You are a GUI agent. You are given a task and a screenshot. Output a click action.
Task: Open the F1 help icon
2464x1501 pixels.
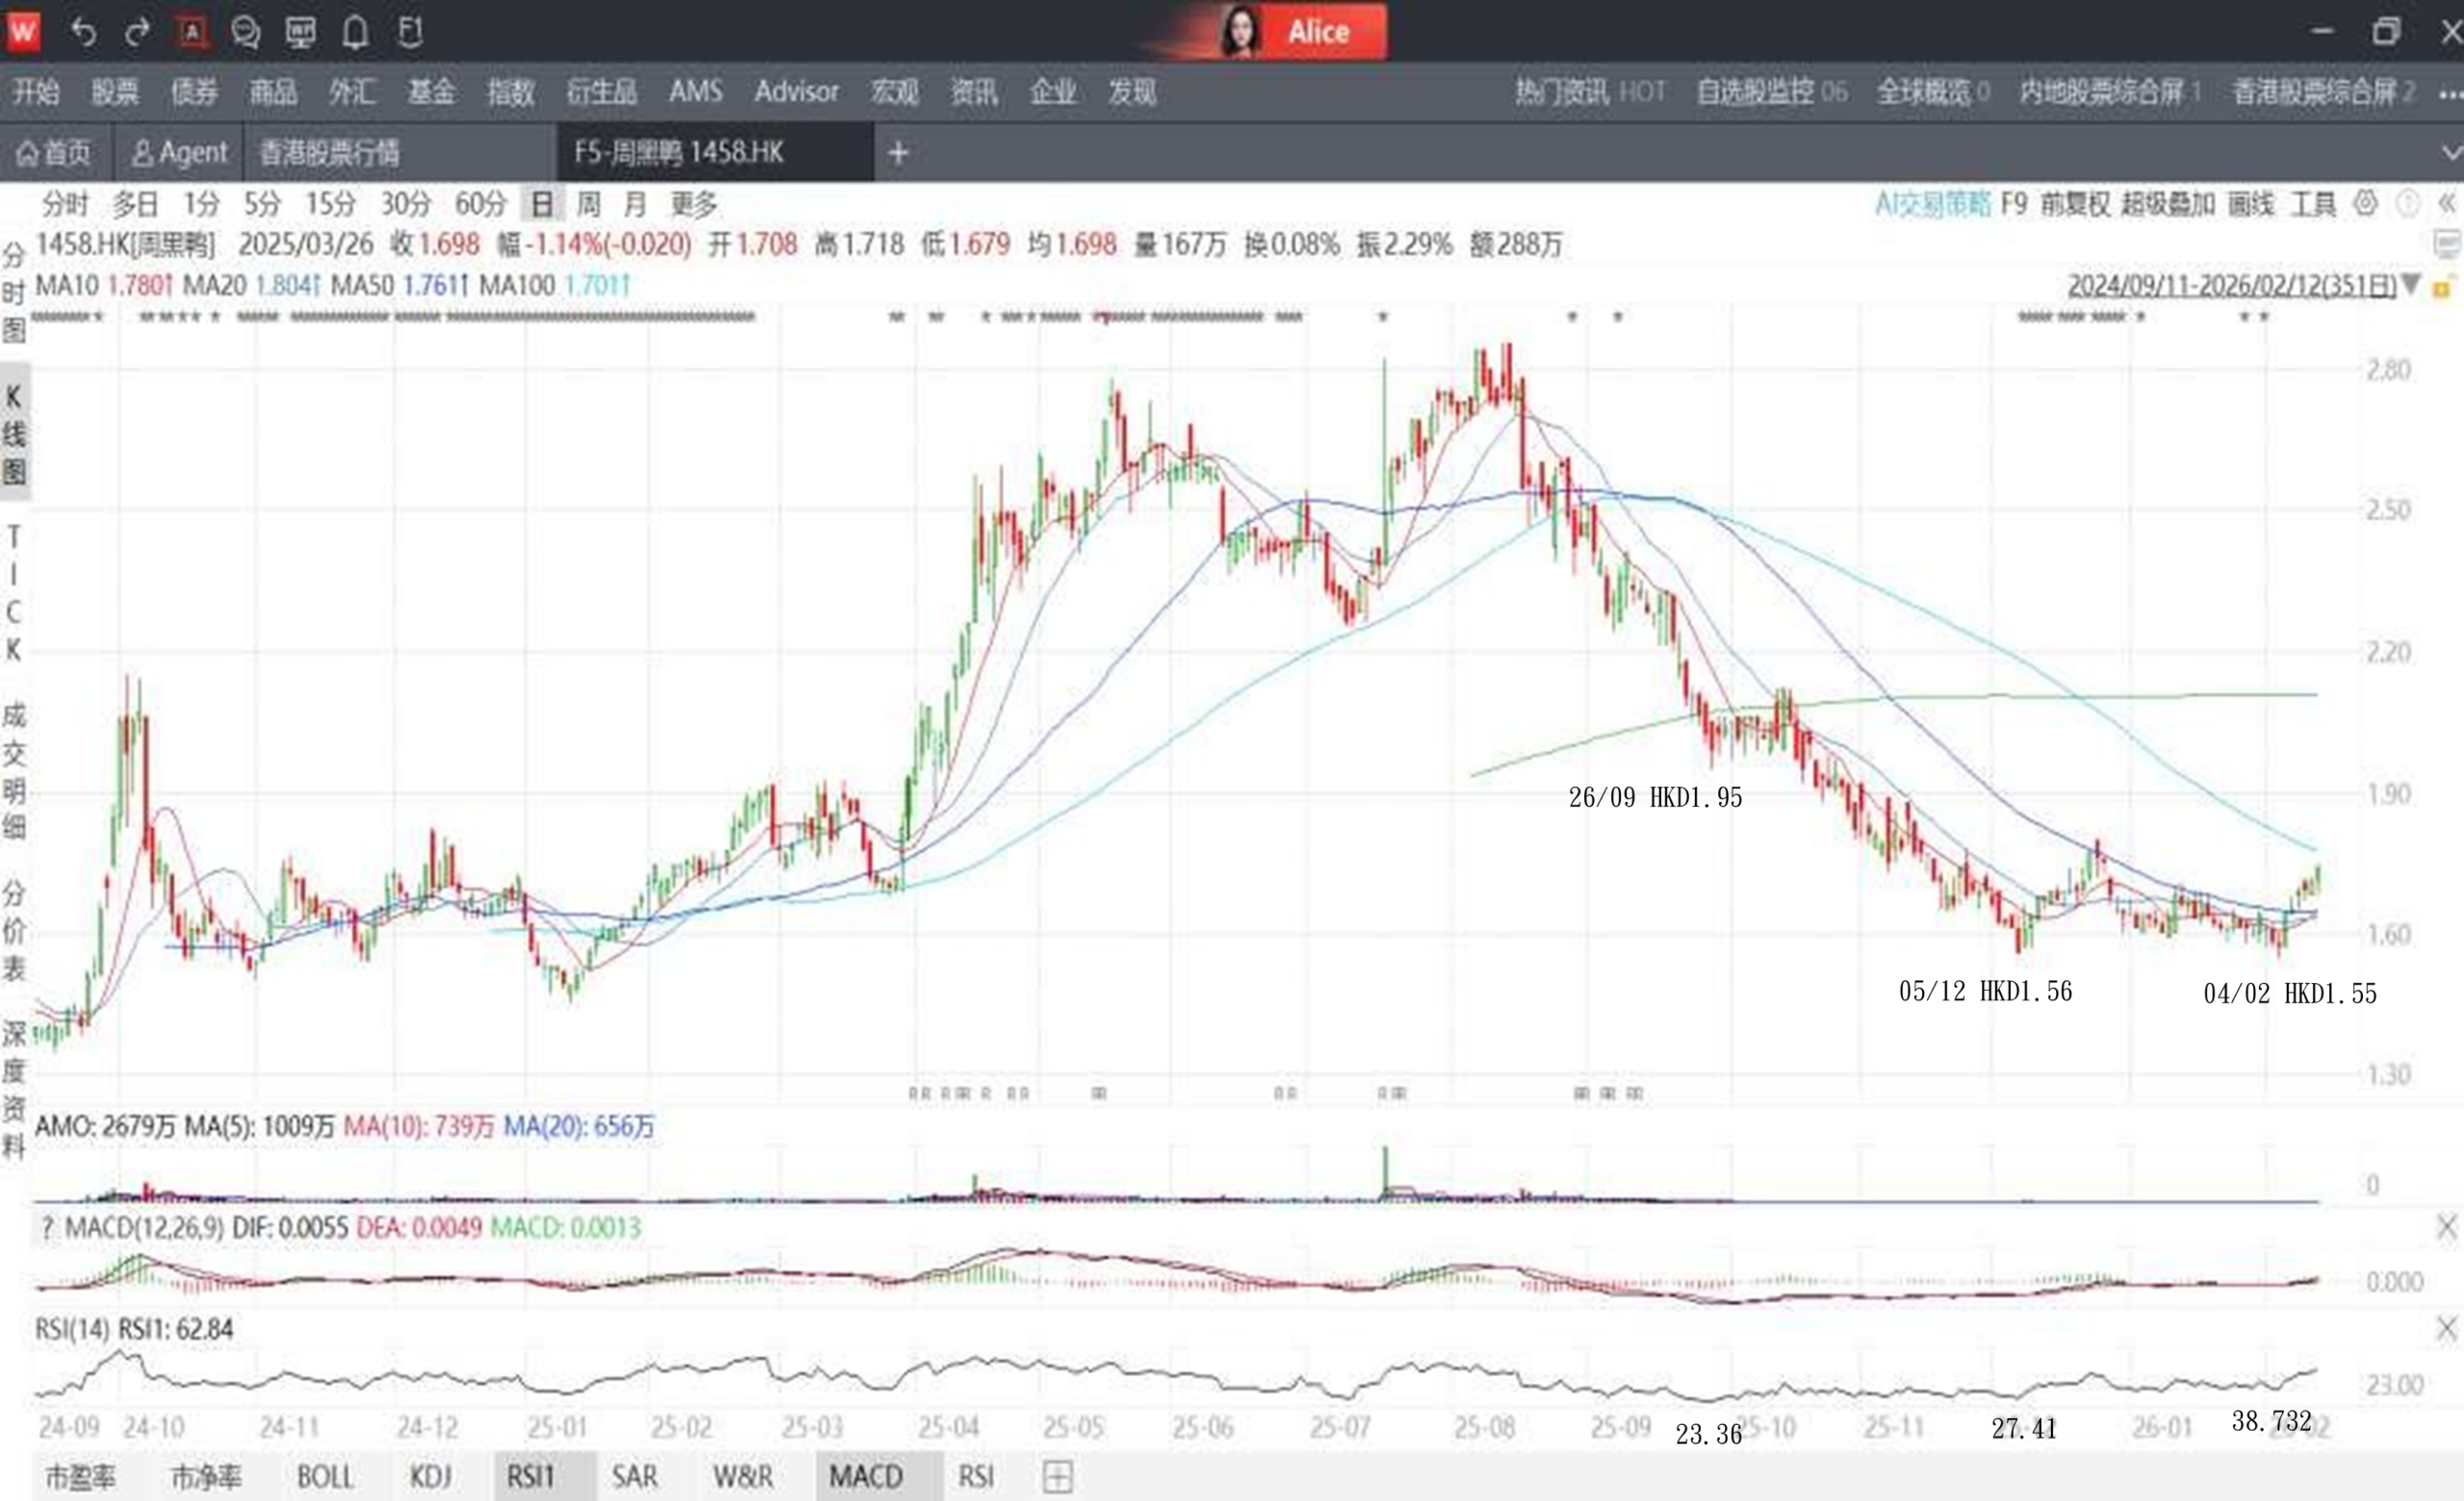[x=410, y=32]
